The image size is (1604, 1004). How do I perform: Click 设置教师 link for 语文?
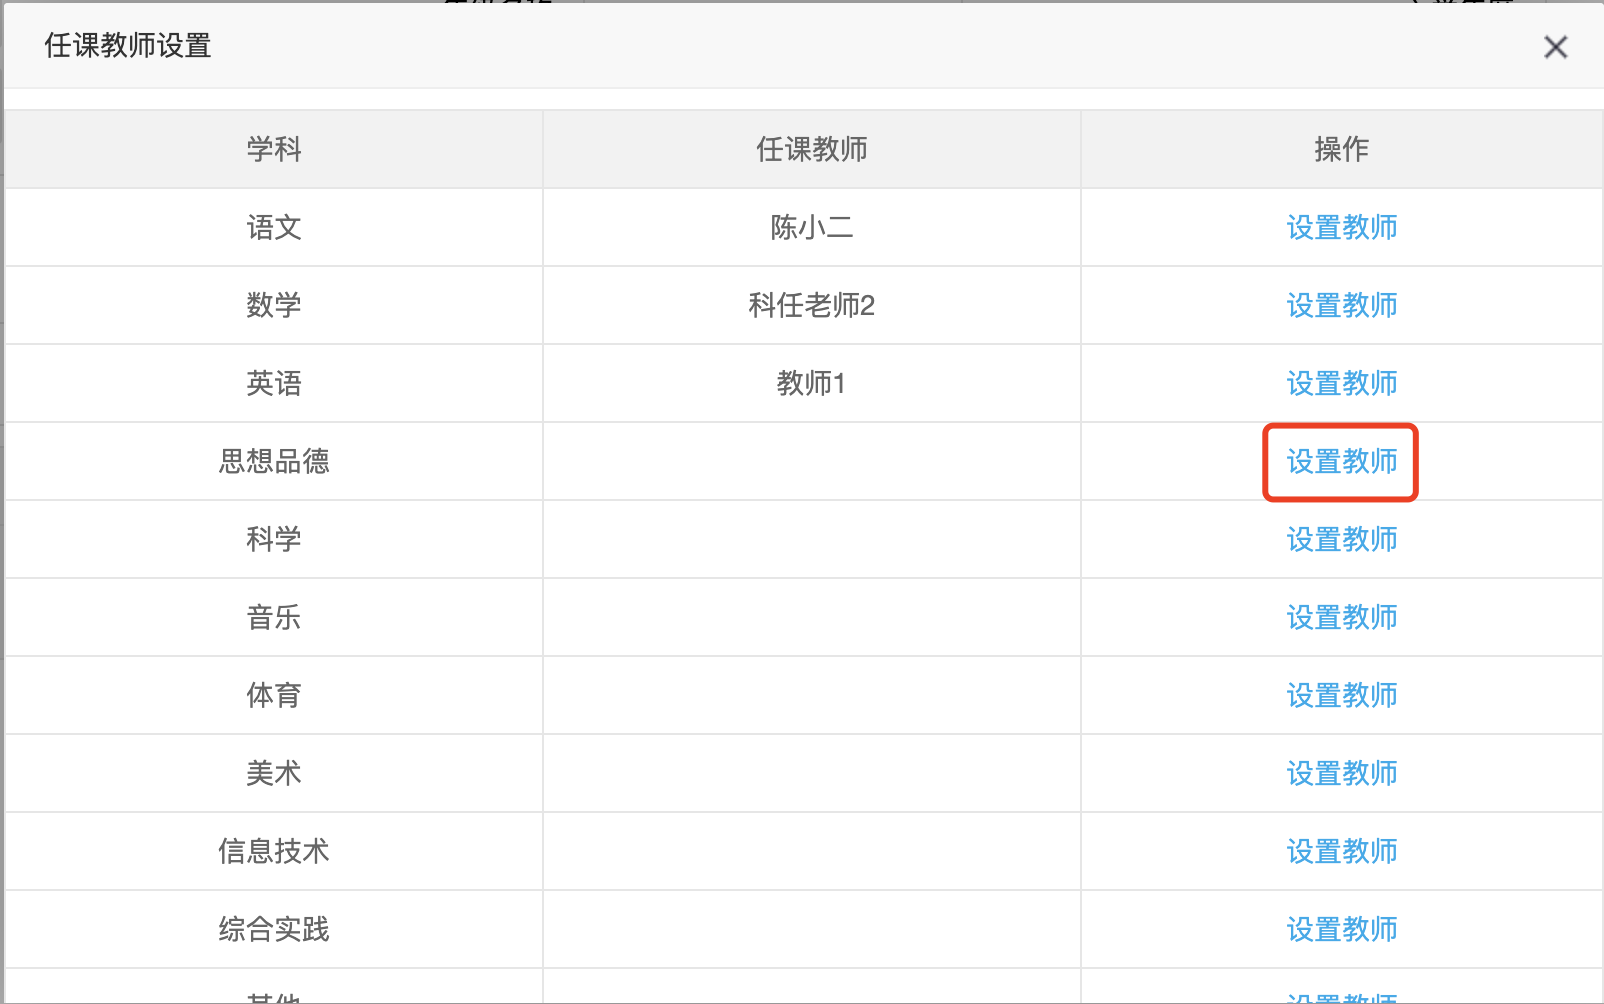[x=1341, y=228]
